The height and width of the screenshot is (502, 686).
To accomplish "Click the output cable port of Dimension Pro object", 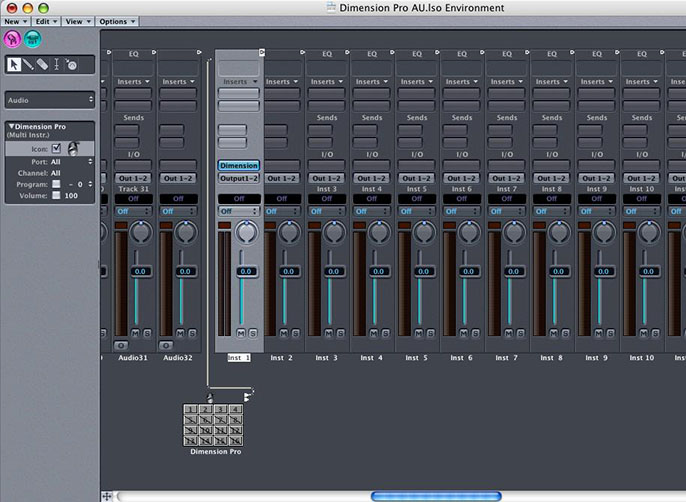I will point(248,397).
